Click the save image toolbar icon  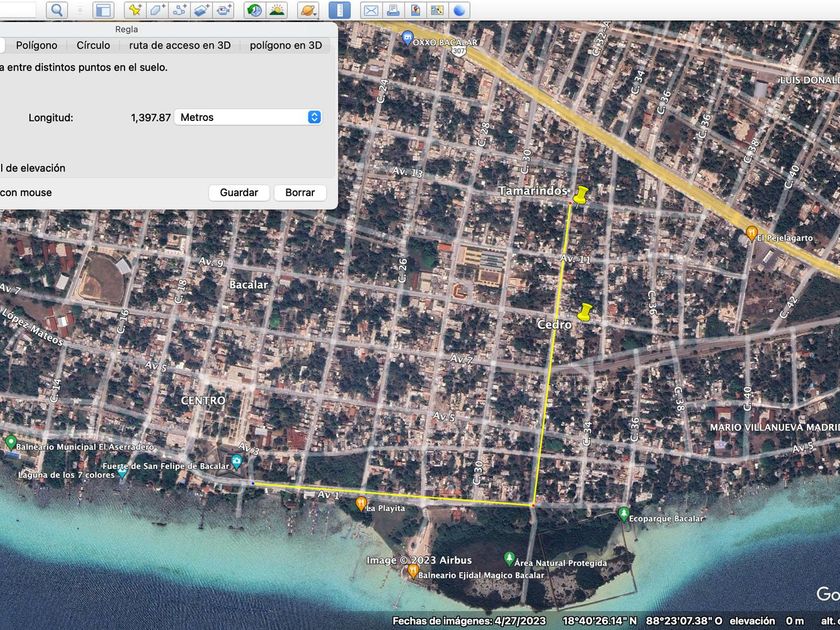pyautogui.click(x=415, y=10)
